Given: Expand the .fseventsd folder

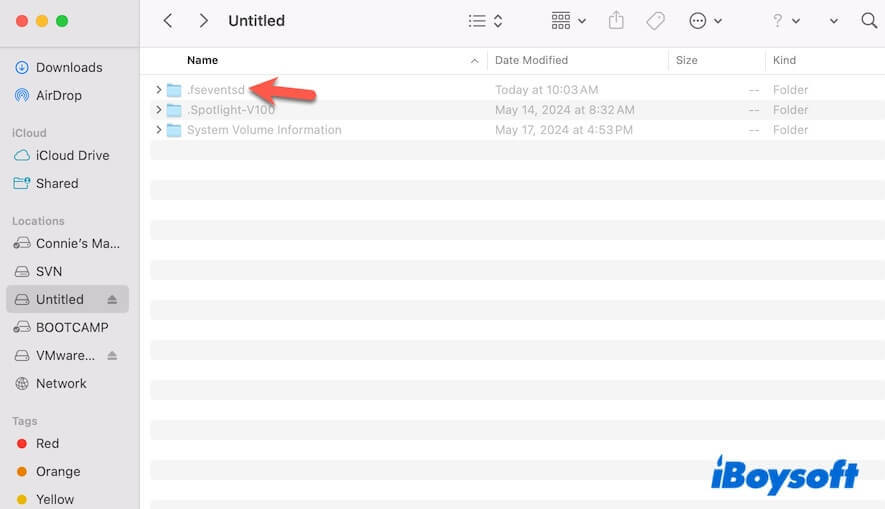Looking at the screenshot, I should click(159, 90).
